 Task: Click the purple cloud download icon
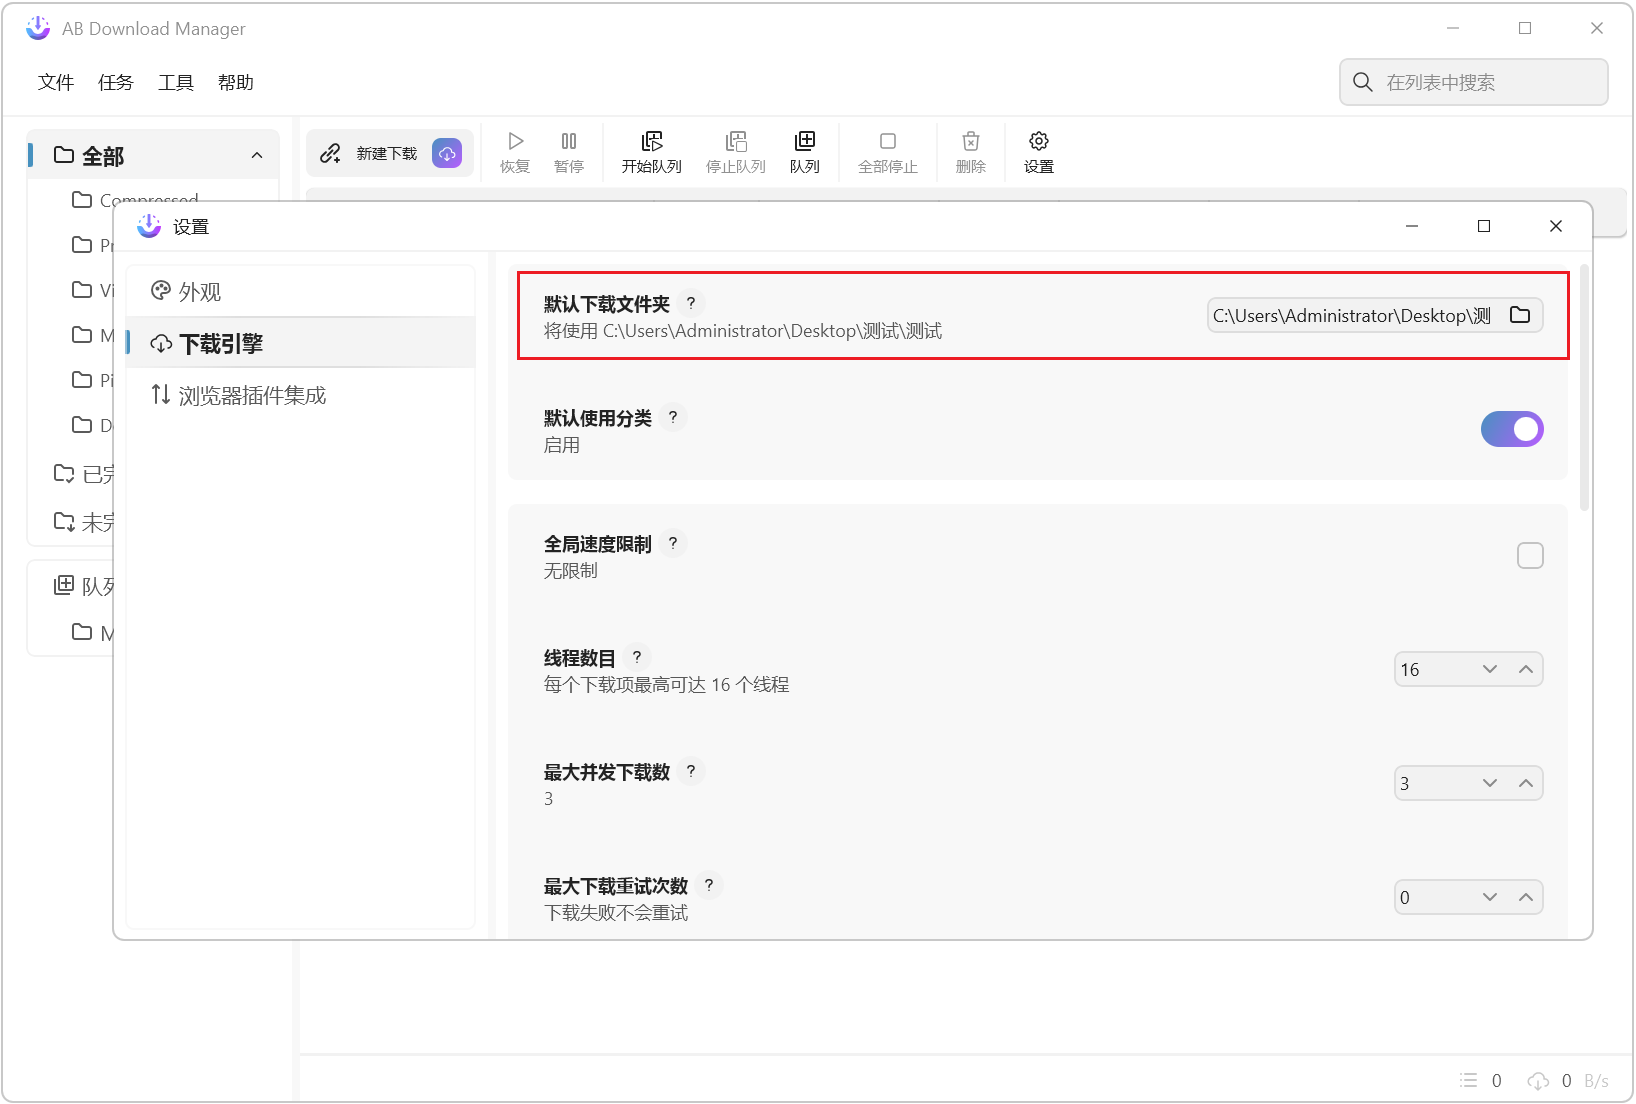(447, 153)
